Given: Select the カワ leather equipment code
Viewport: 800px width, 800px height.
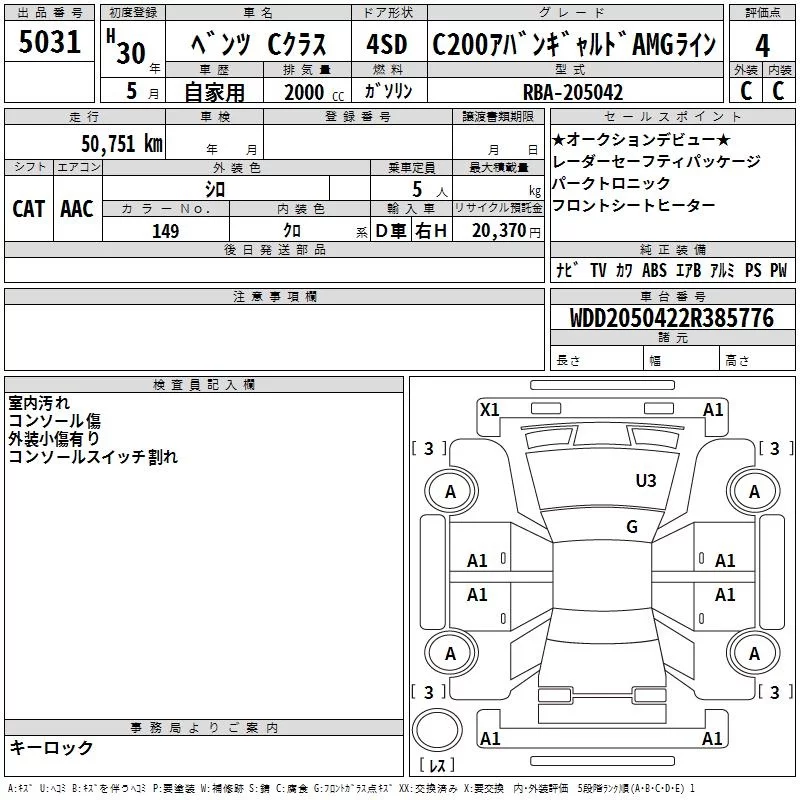Looking at the screenshot, I should click(x=624, y=270).
